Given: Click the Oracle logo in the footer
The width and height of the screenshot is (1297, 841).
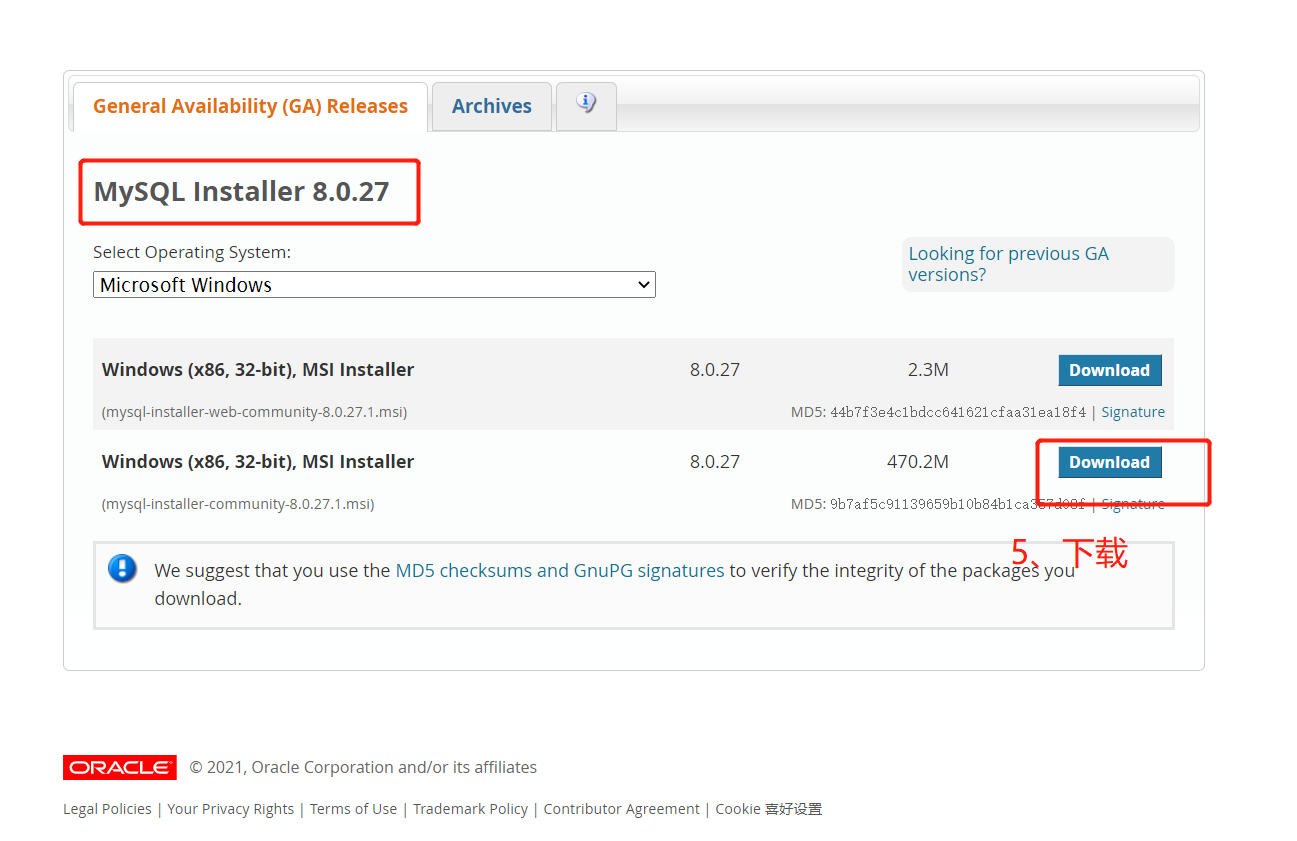Looking at the screenshot, I should click(119, 766).
